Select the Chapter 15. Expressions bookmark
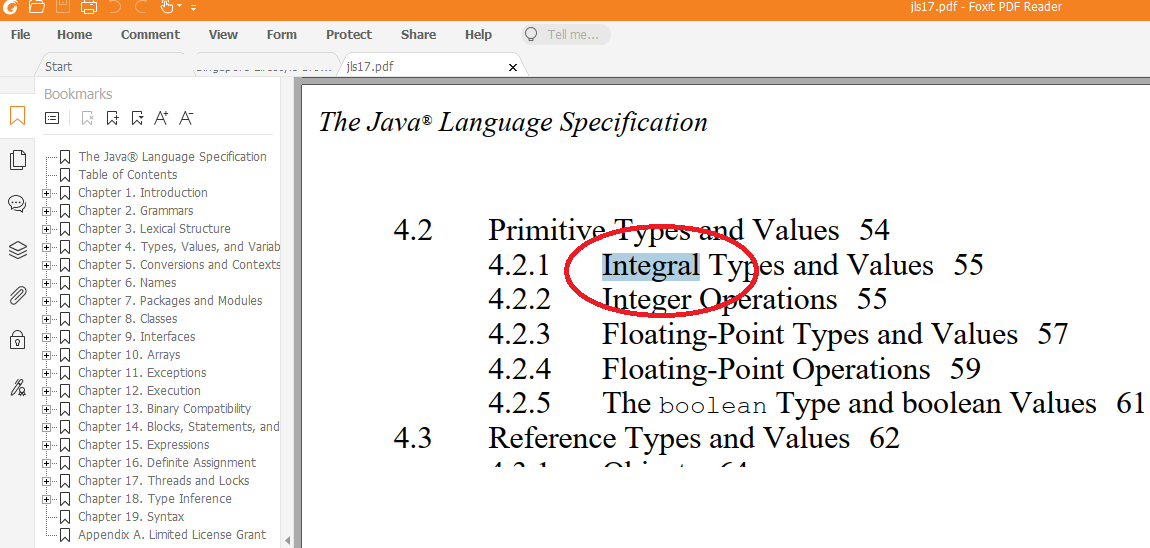The height and width of the screenshot is (548, 1150). click(144, 445)
